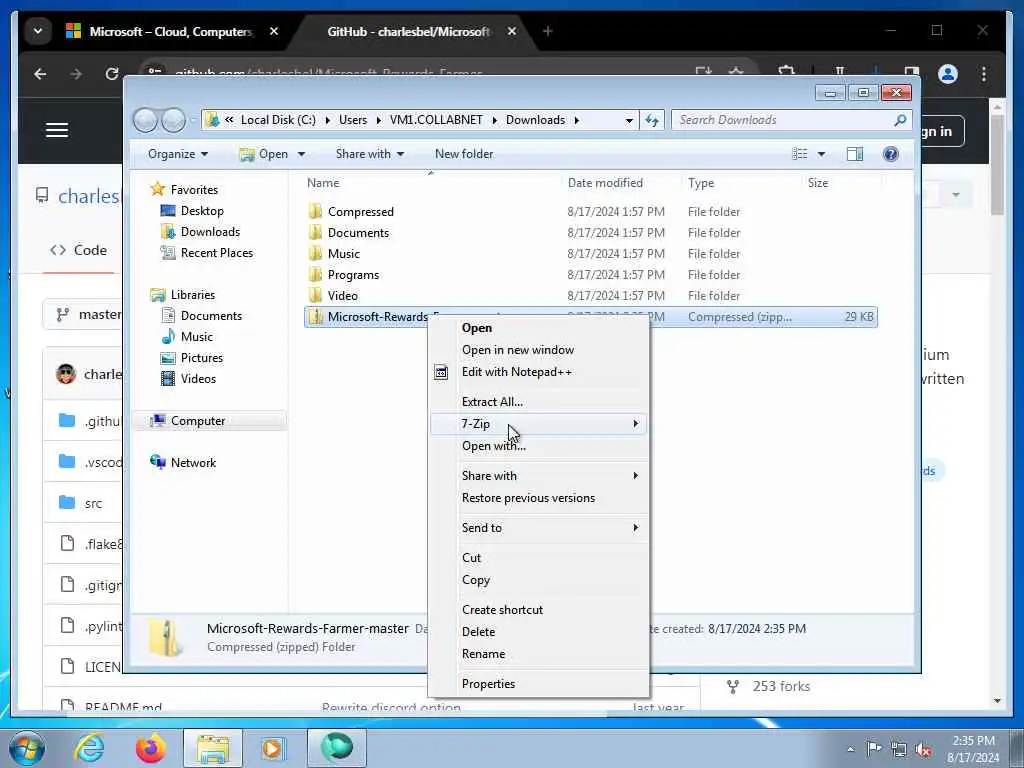Open Firefox from taskbar

(x=151, y=748)
